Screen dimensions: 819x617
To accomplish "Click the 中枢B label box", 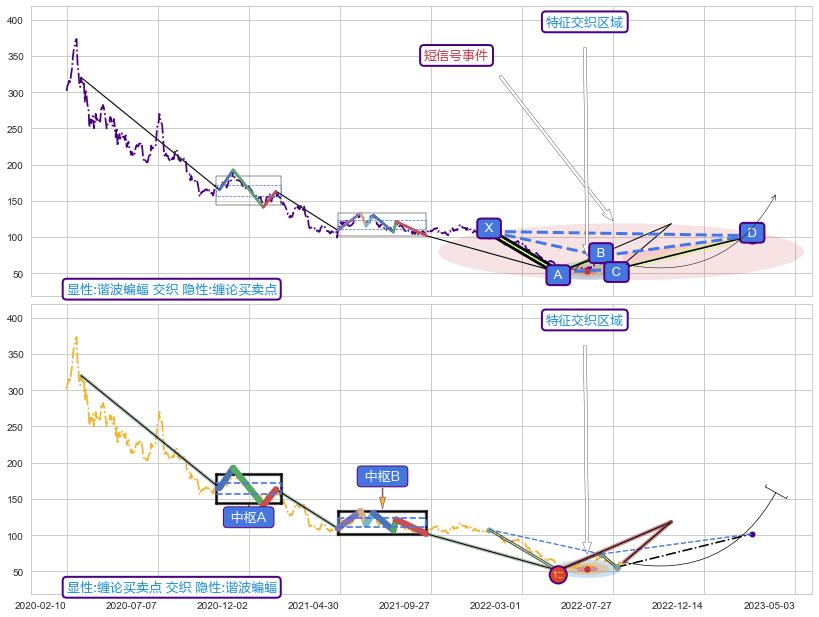I will click(382, 477).
